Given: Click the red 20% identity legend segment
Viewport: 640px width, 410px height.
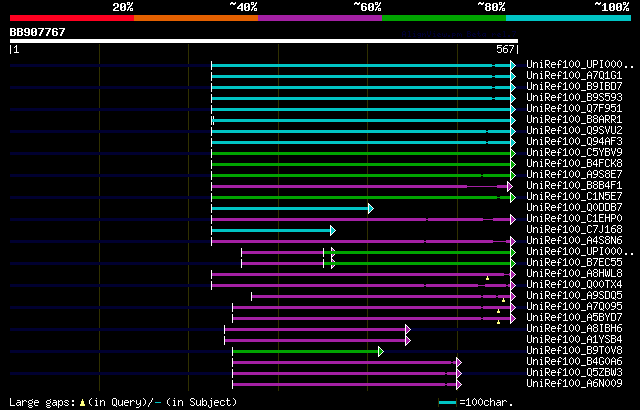Looking at the screenshot, I should tap(72, 18).
